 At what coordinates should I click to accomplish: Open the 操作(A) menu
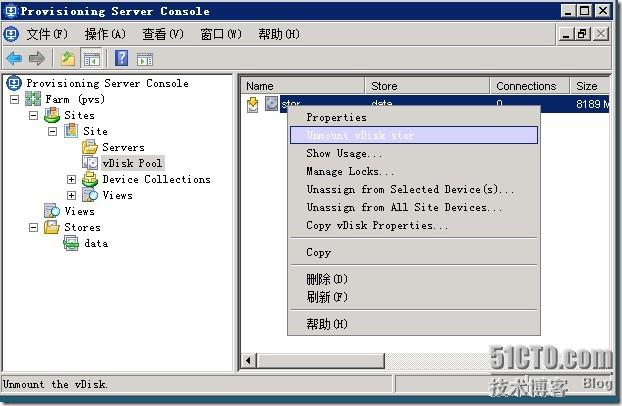point(105,34)
